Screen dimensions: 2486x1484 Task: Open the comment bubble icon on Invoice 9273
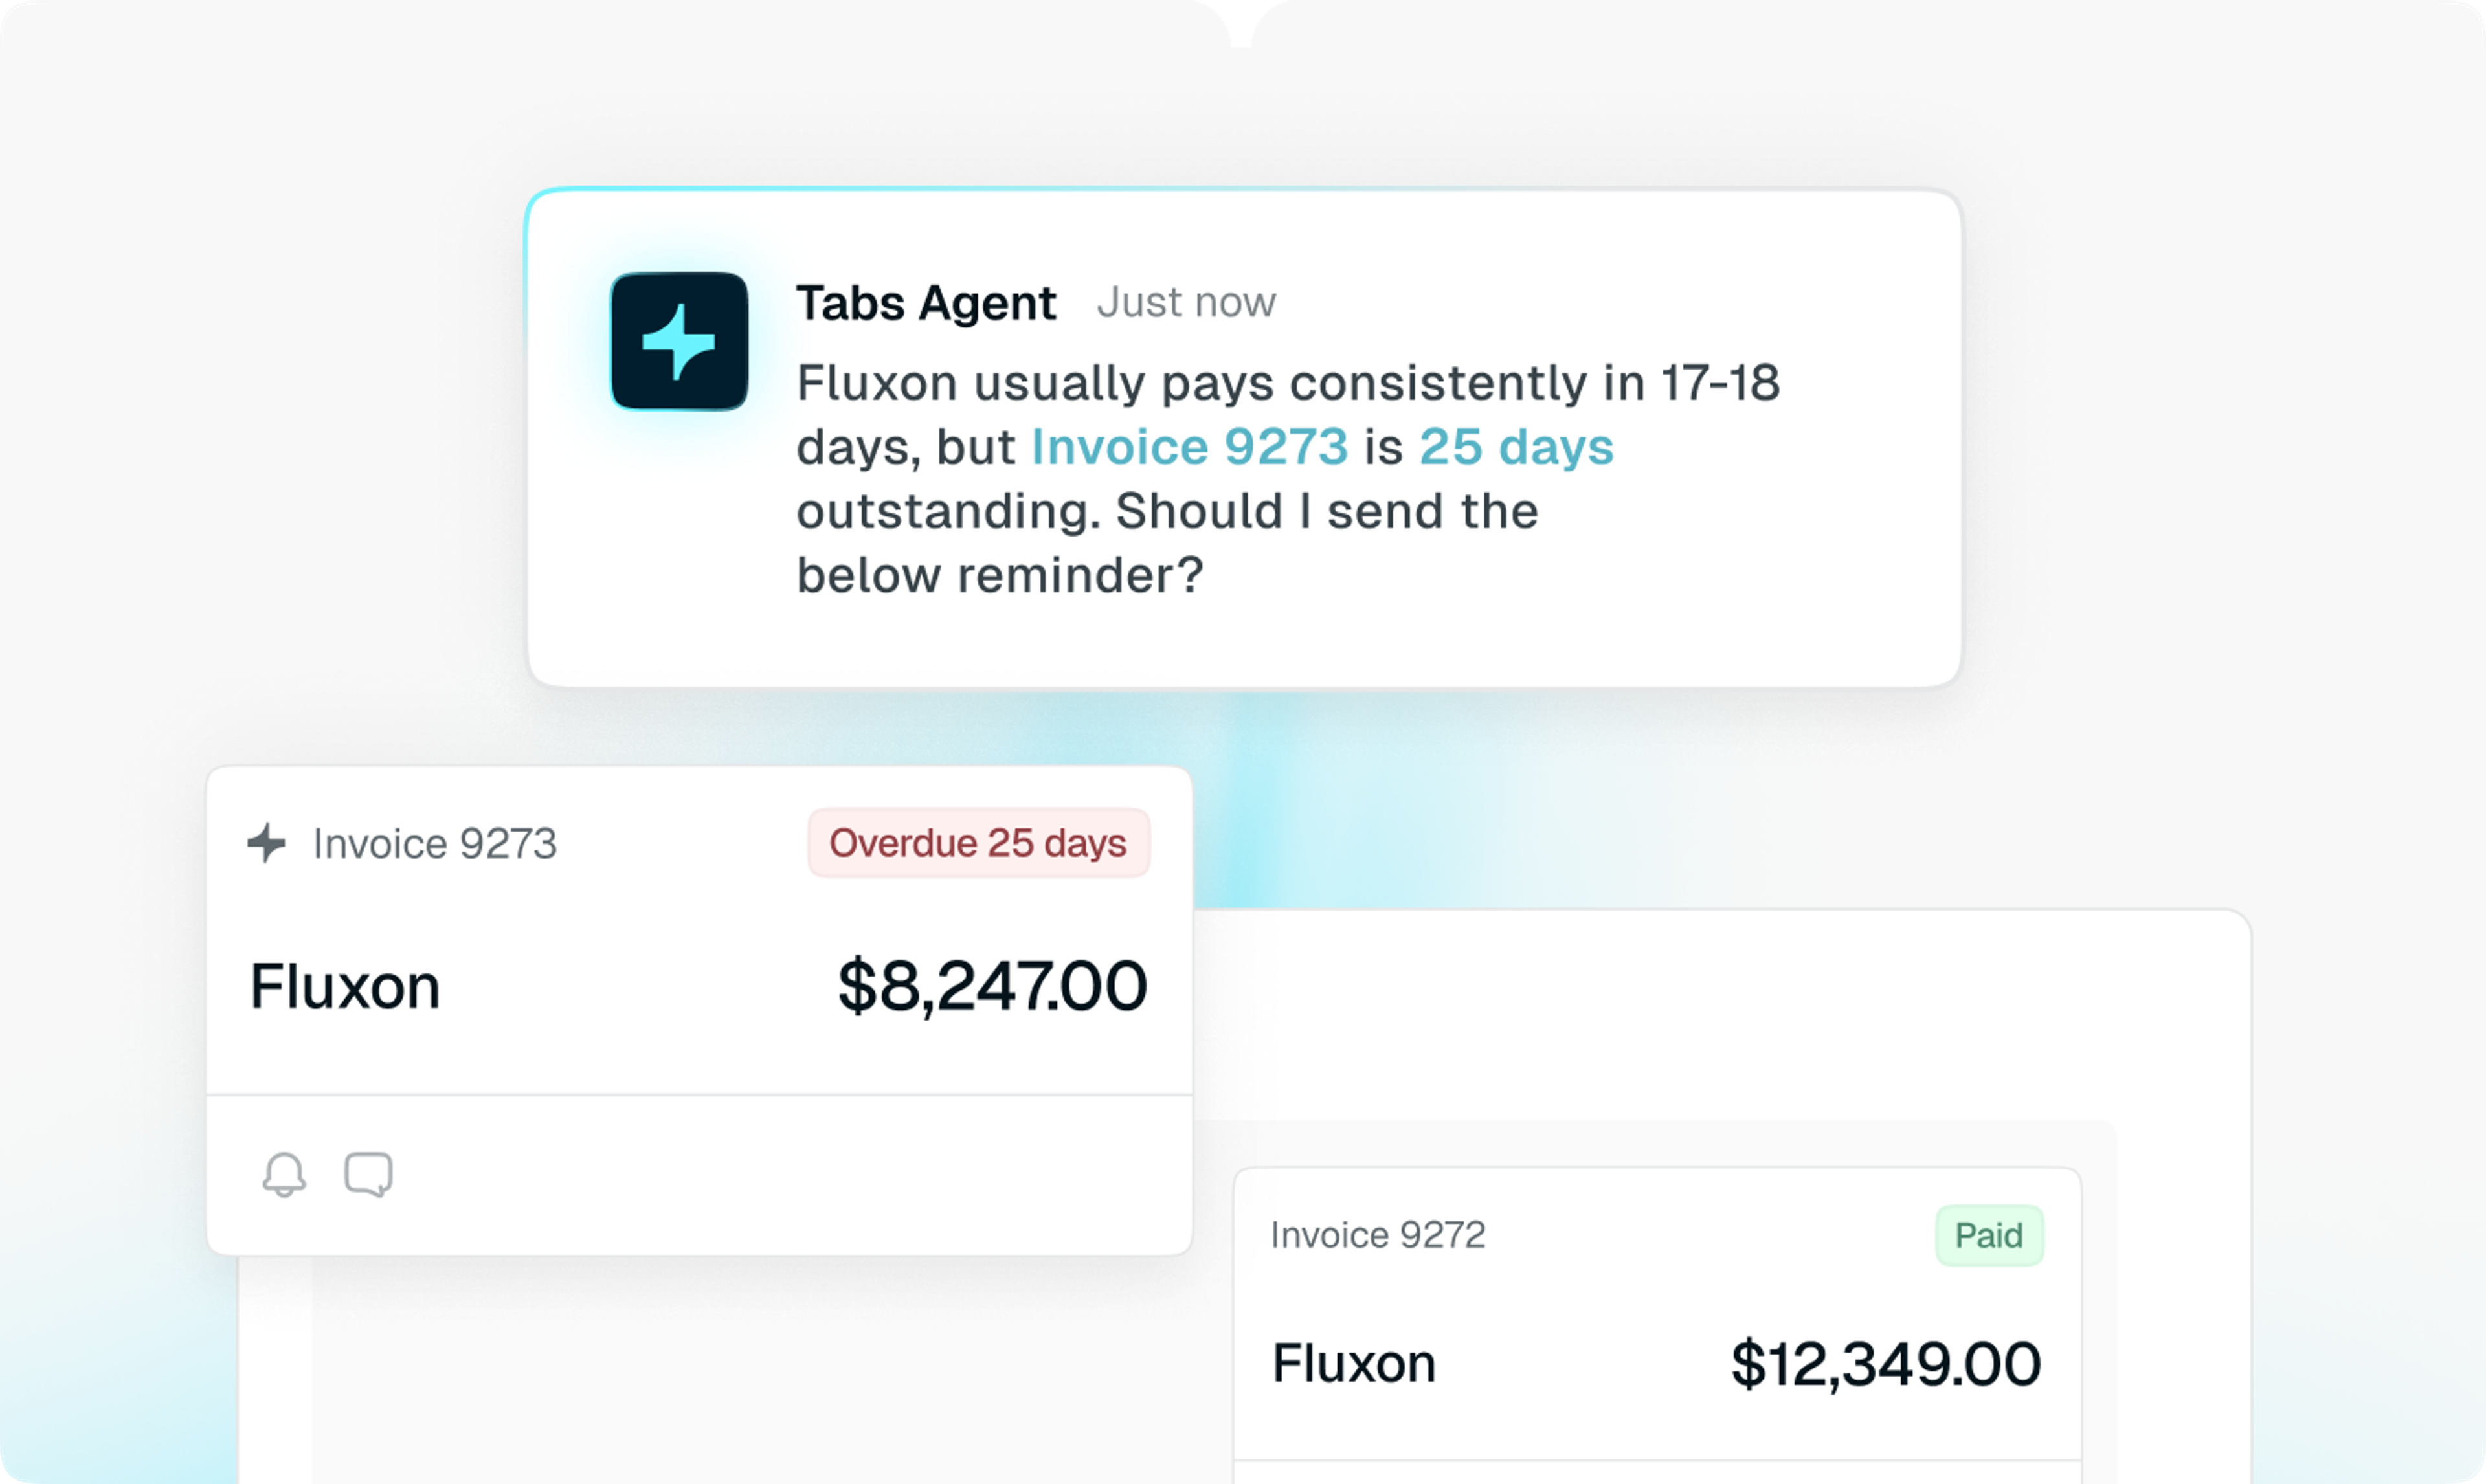368,1174
